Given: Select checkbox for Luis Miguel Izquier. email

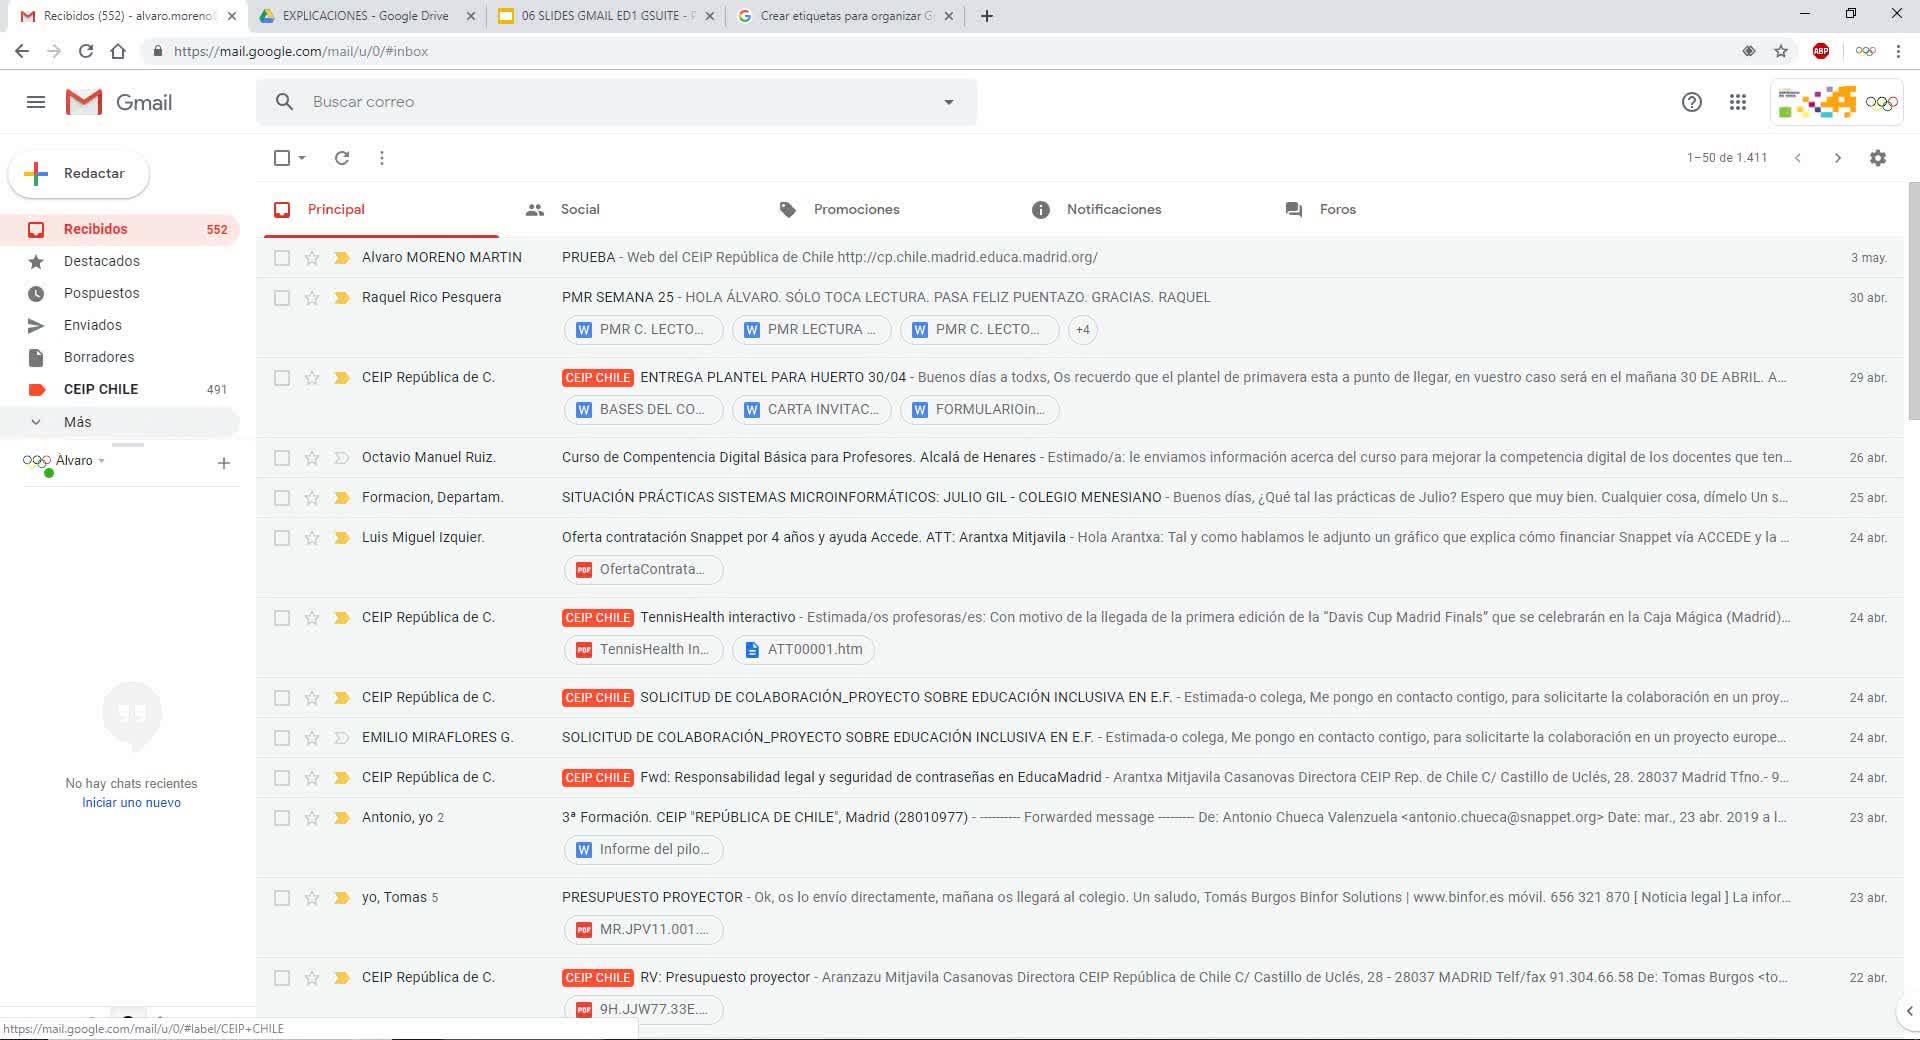Looking at the screenshot, I should click(282, 538).
